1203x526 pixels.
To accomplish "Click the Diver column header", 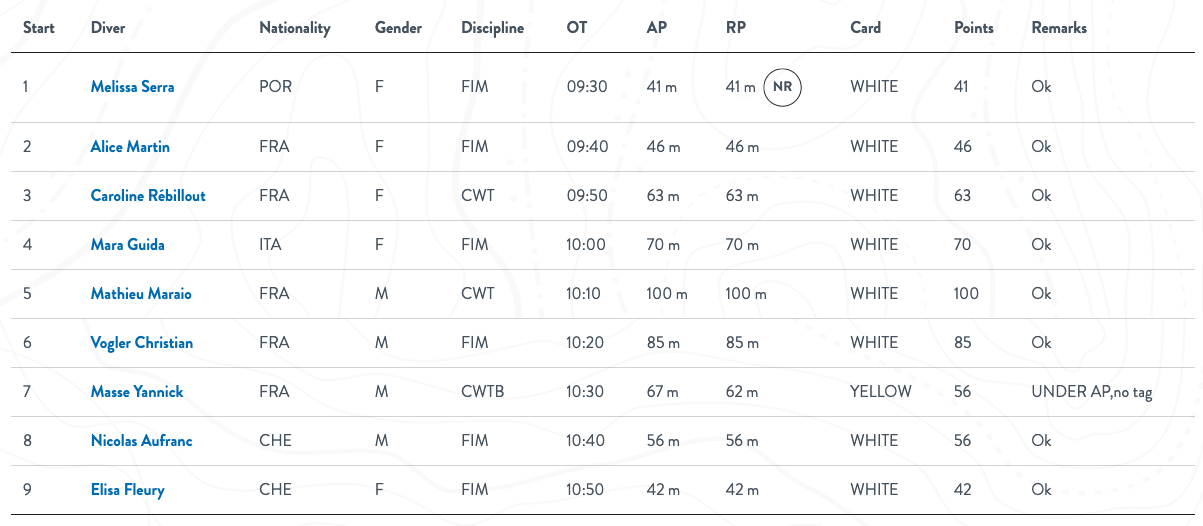I will [108, 28].
